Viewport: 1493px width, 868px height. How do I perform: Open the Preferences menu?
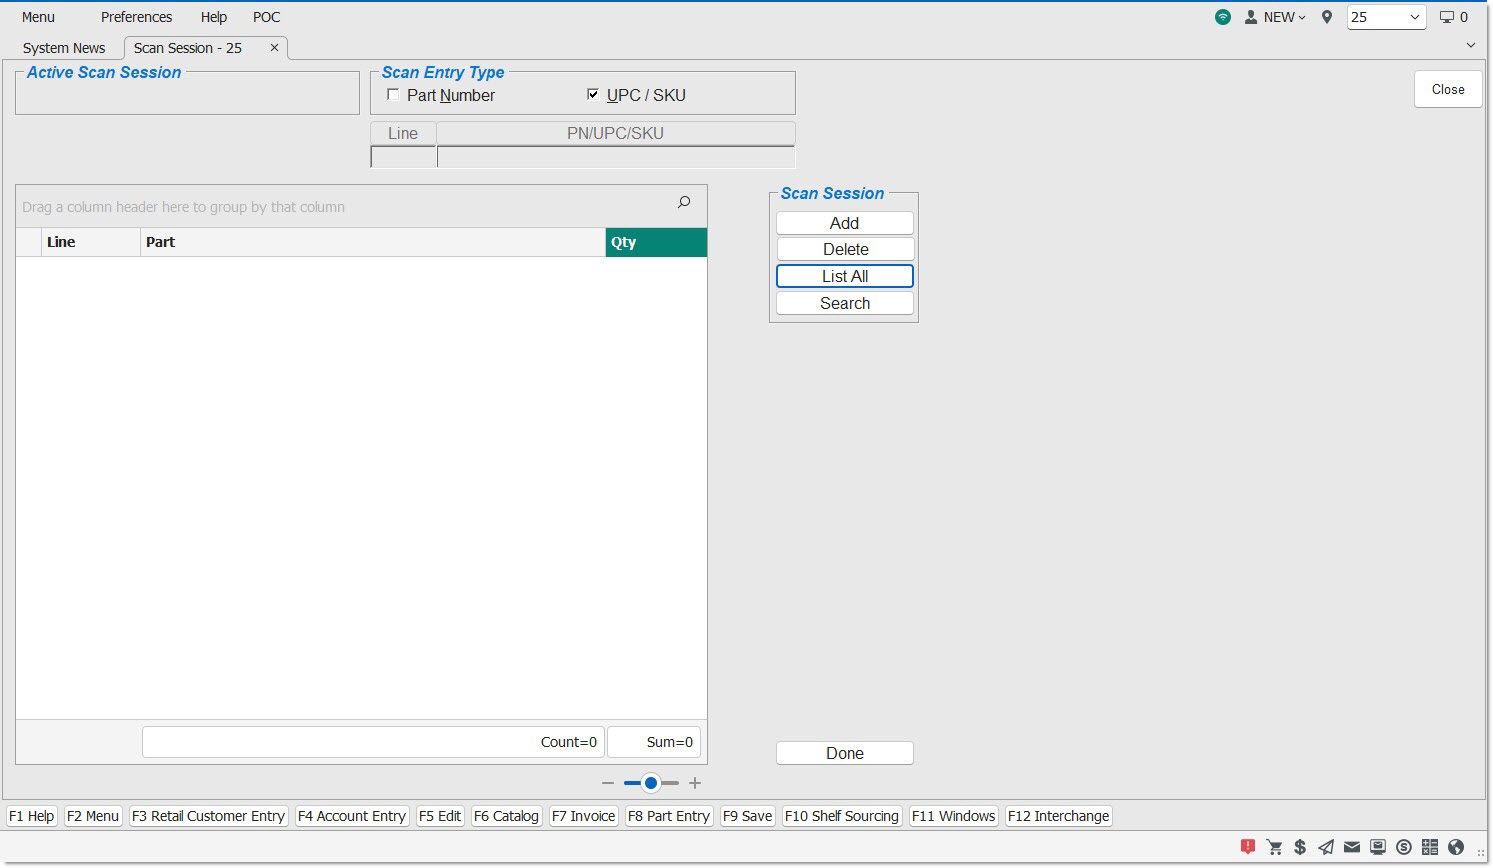point(136,17)
